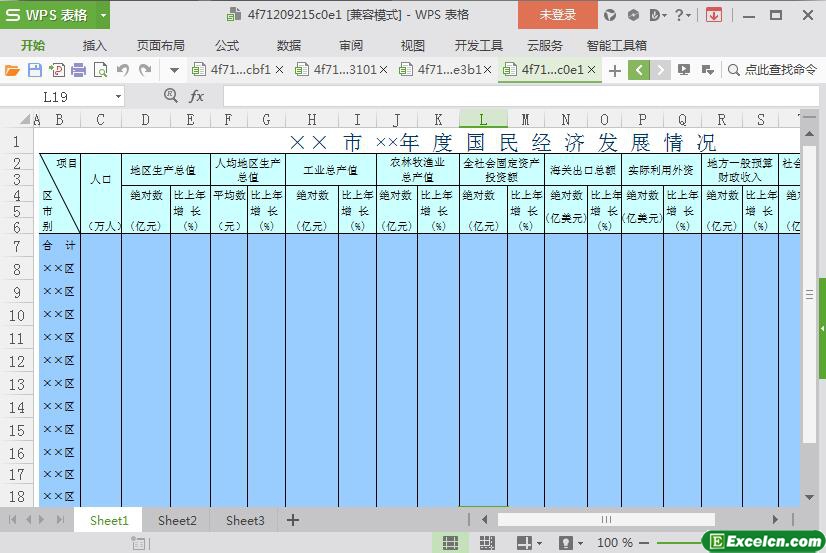The image size is (826, 553).
Task: Click the 未登录 login button
Action: coord(557,15)
